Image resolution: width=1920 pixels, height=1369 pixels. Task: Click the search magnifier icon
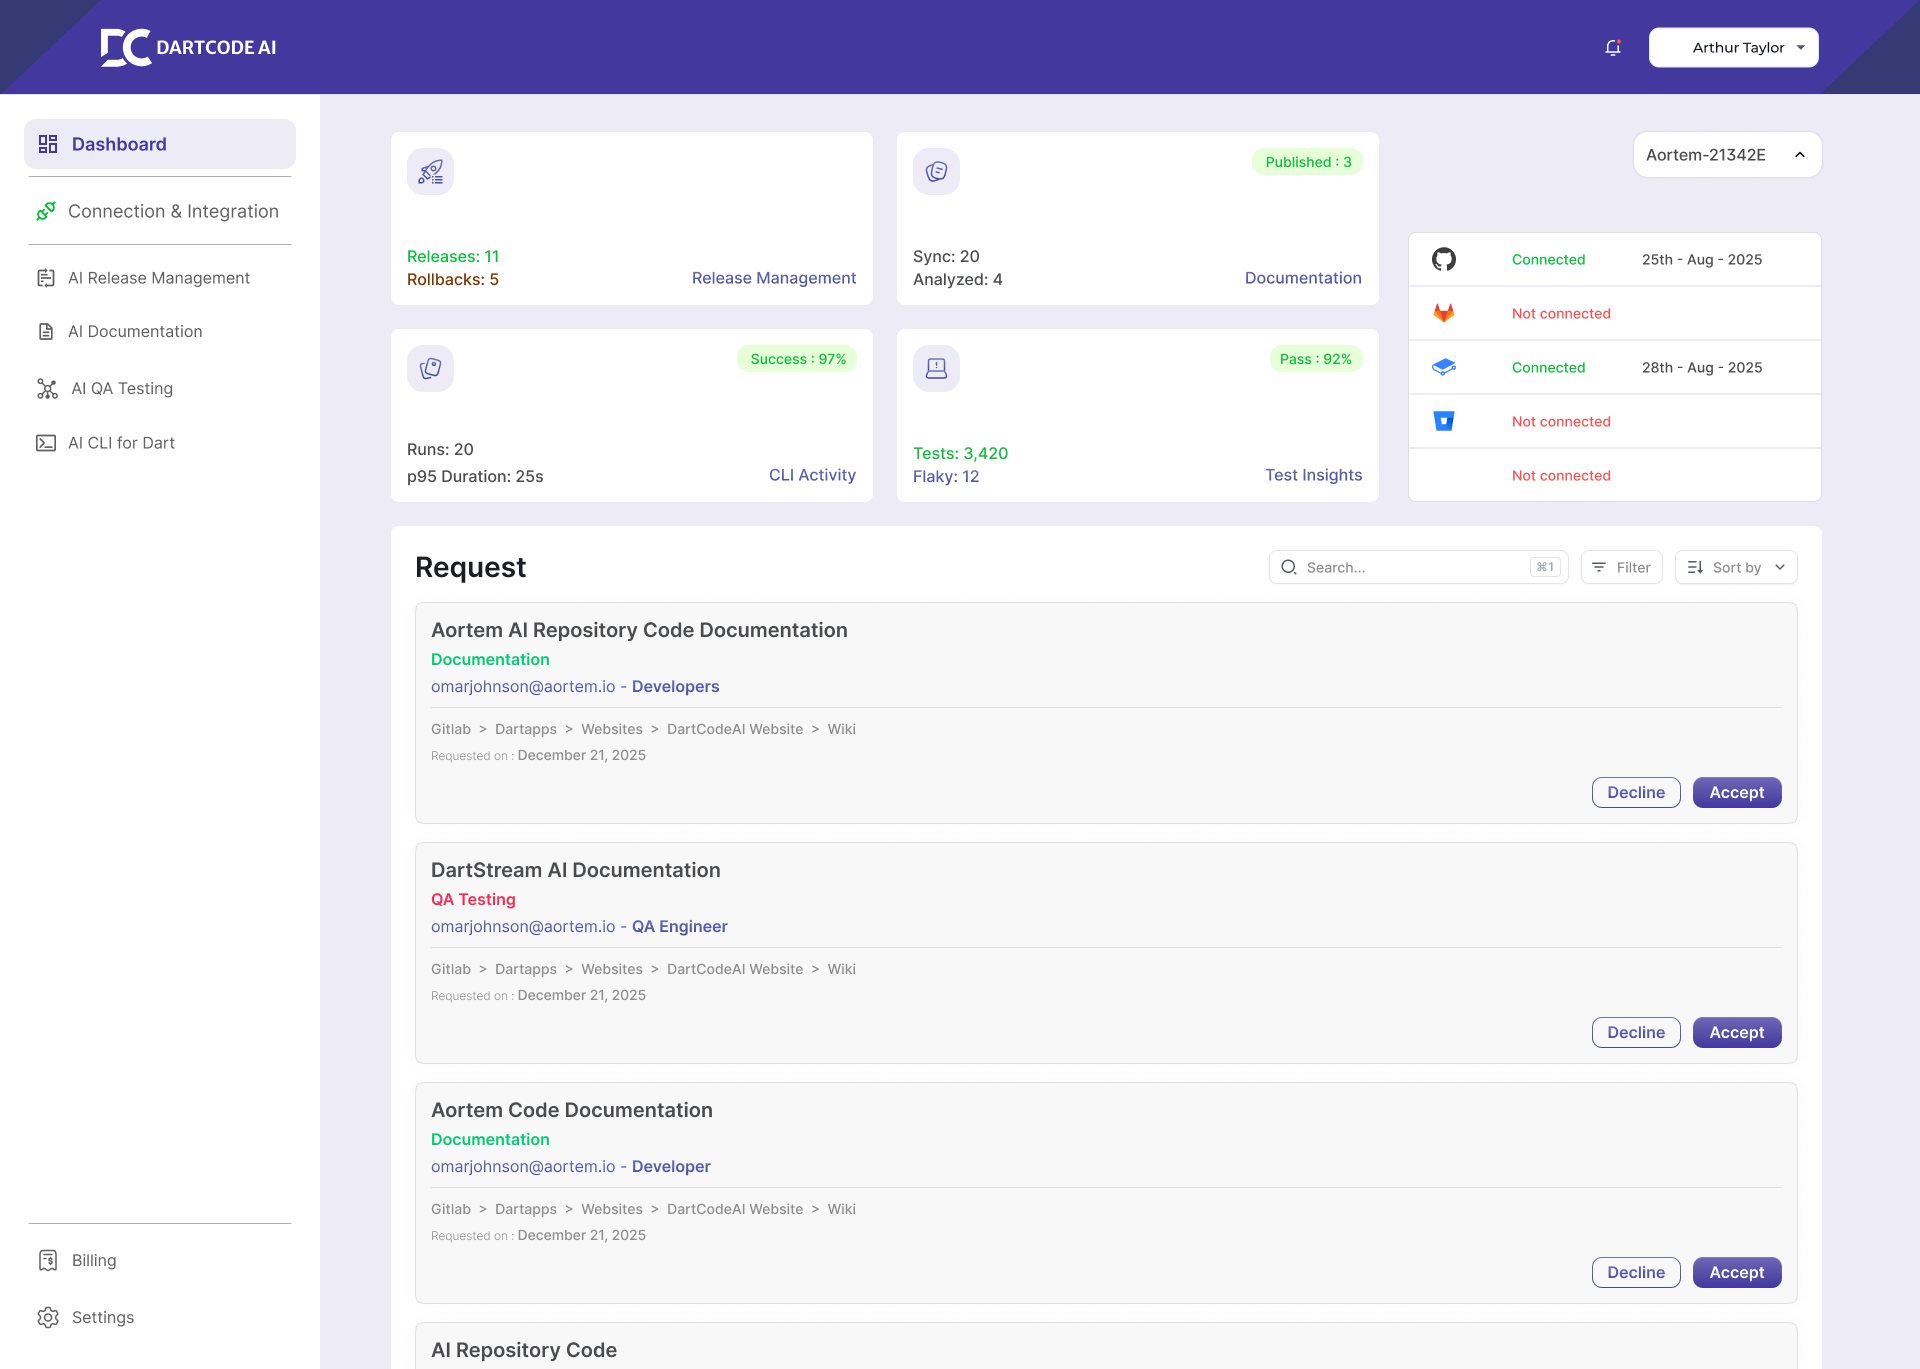pyautogui.click(x=1289, y=567)
